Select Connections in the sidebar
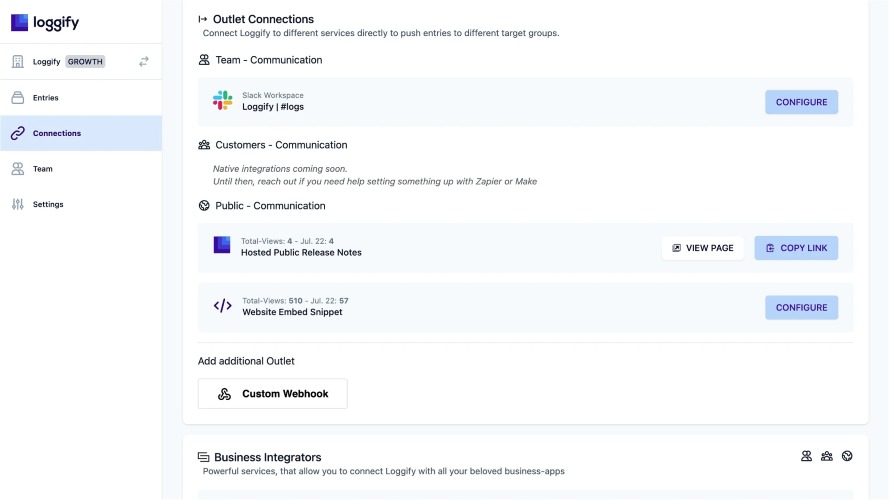Viewport: 889px width, 500px height. 57,133
